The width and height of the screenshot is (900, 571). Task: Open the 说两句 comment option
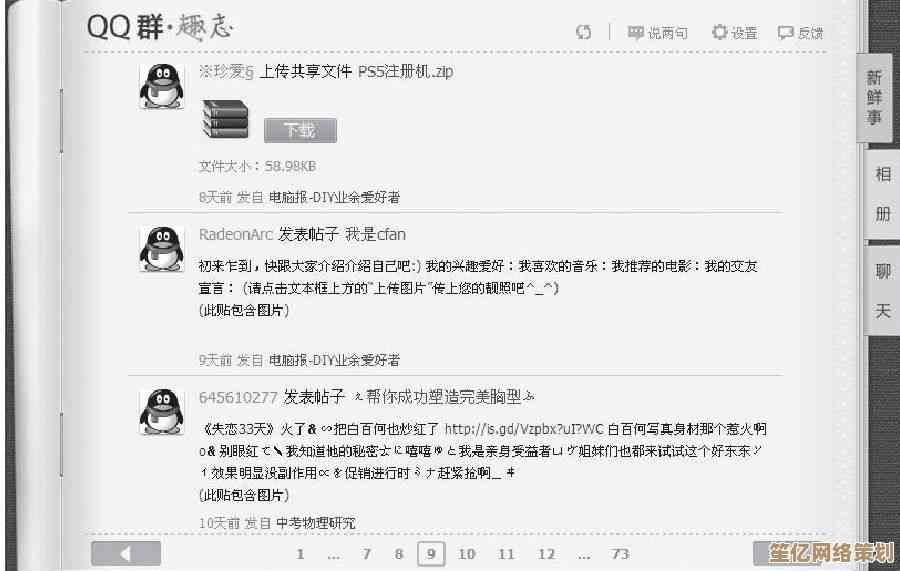tap(658, 33)
